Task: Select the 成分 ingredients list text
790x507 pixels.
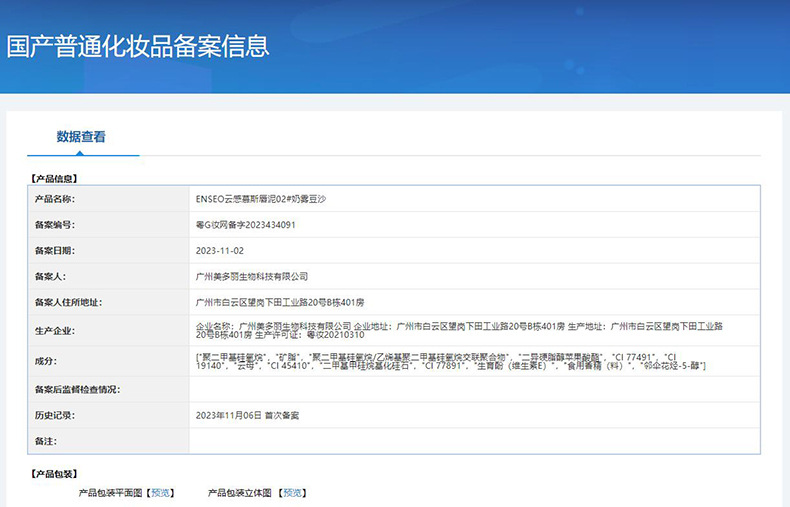Action: click(450, 361)
